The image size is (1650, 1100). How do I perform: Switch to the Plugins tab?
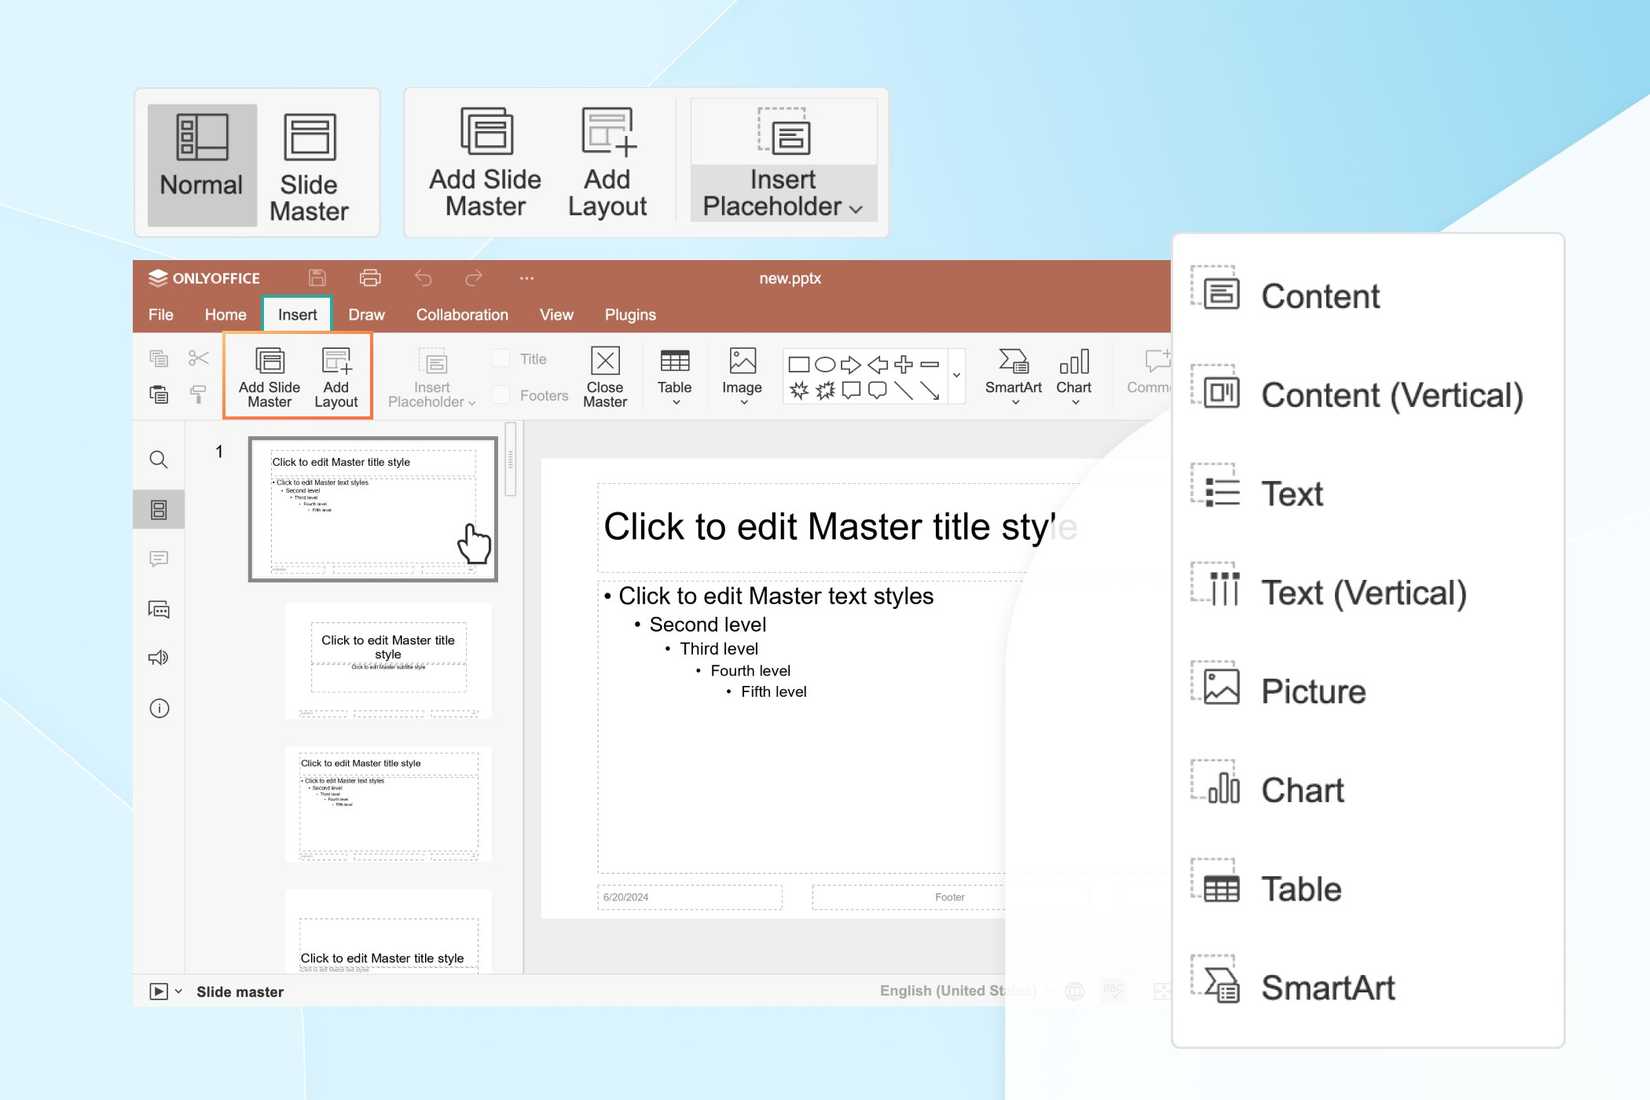pos(630,314)
